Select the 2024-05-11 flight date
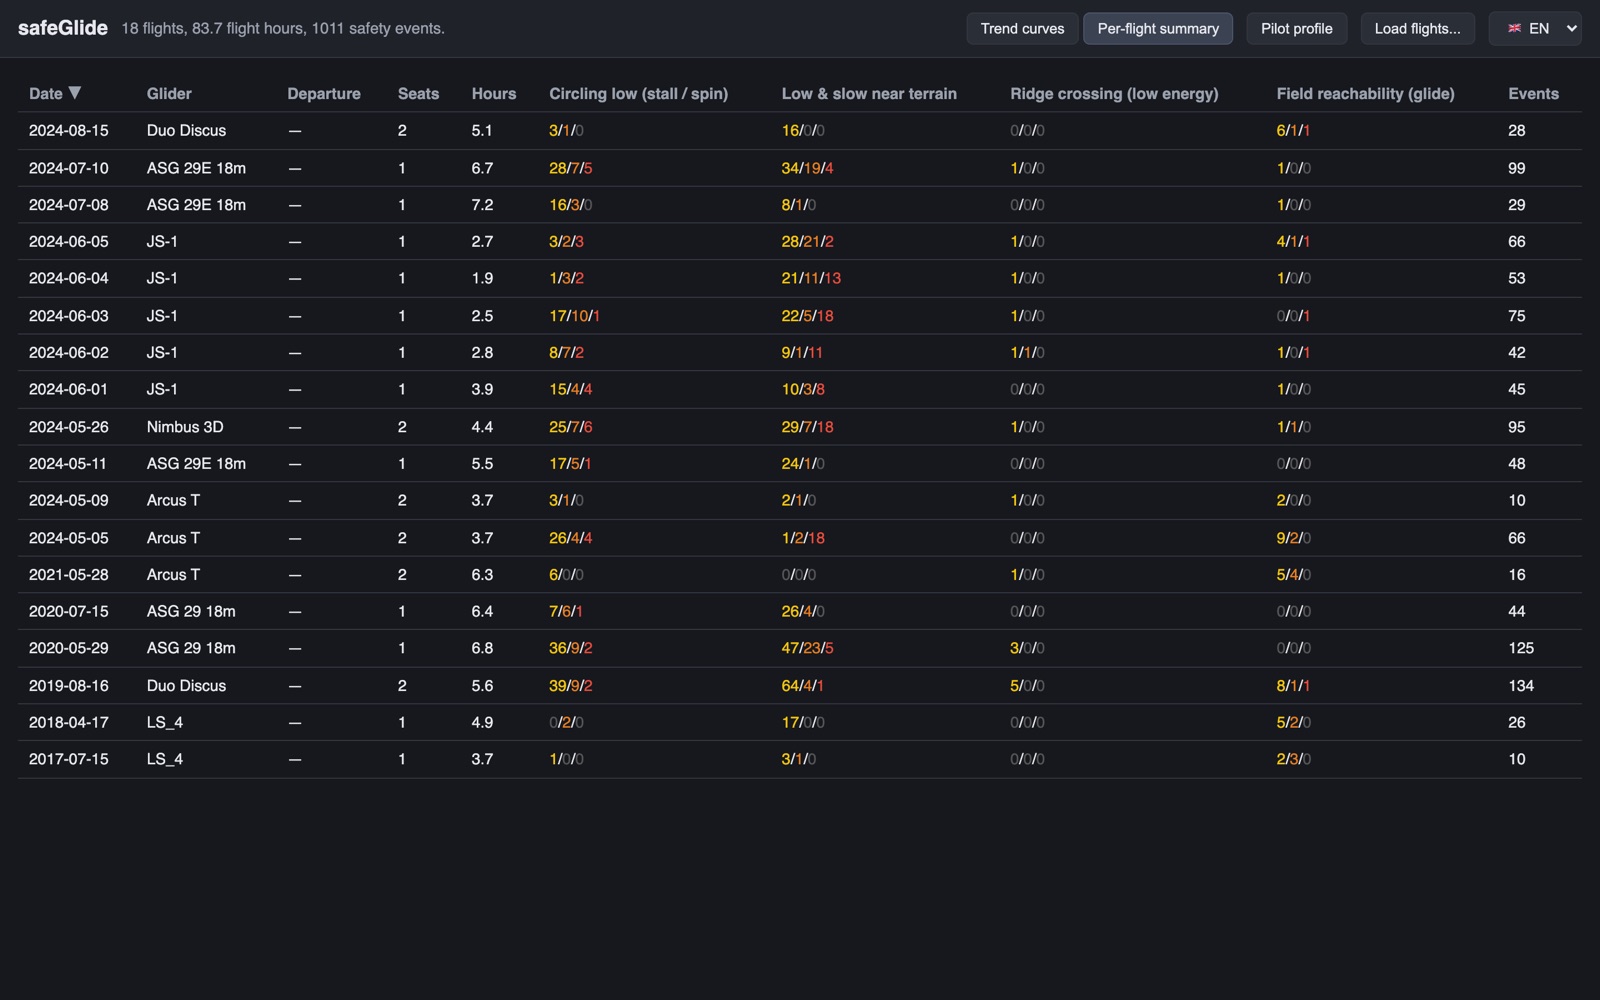 [x=68, y=463]
